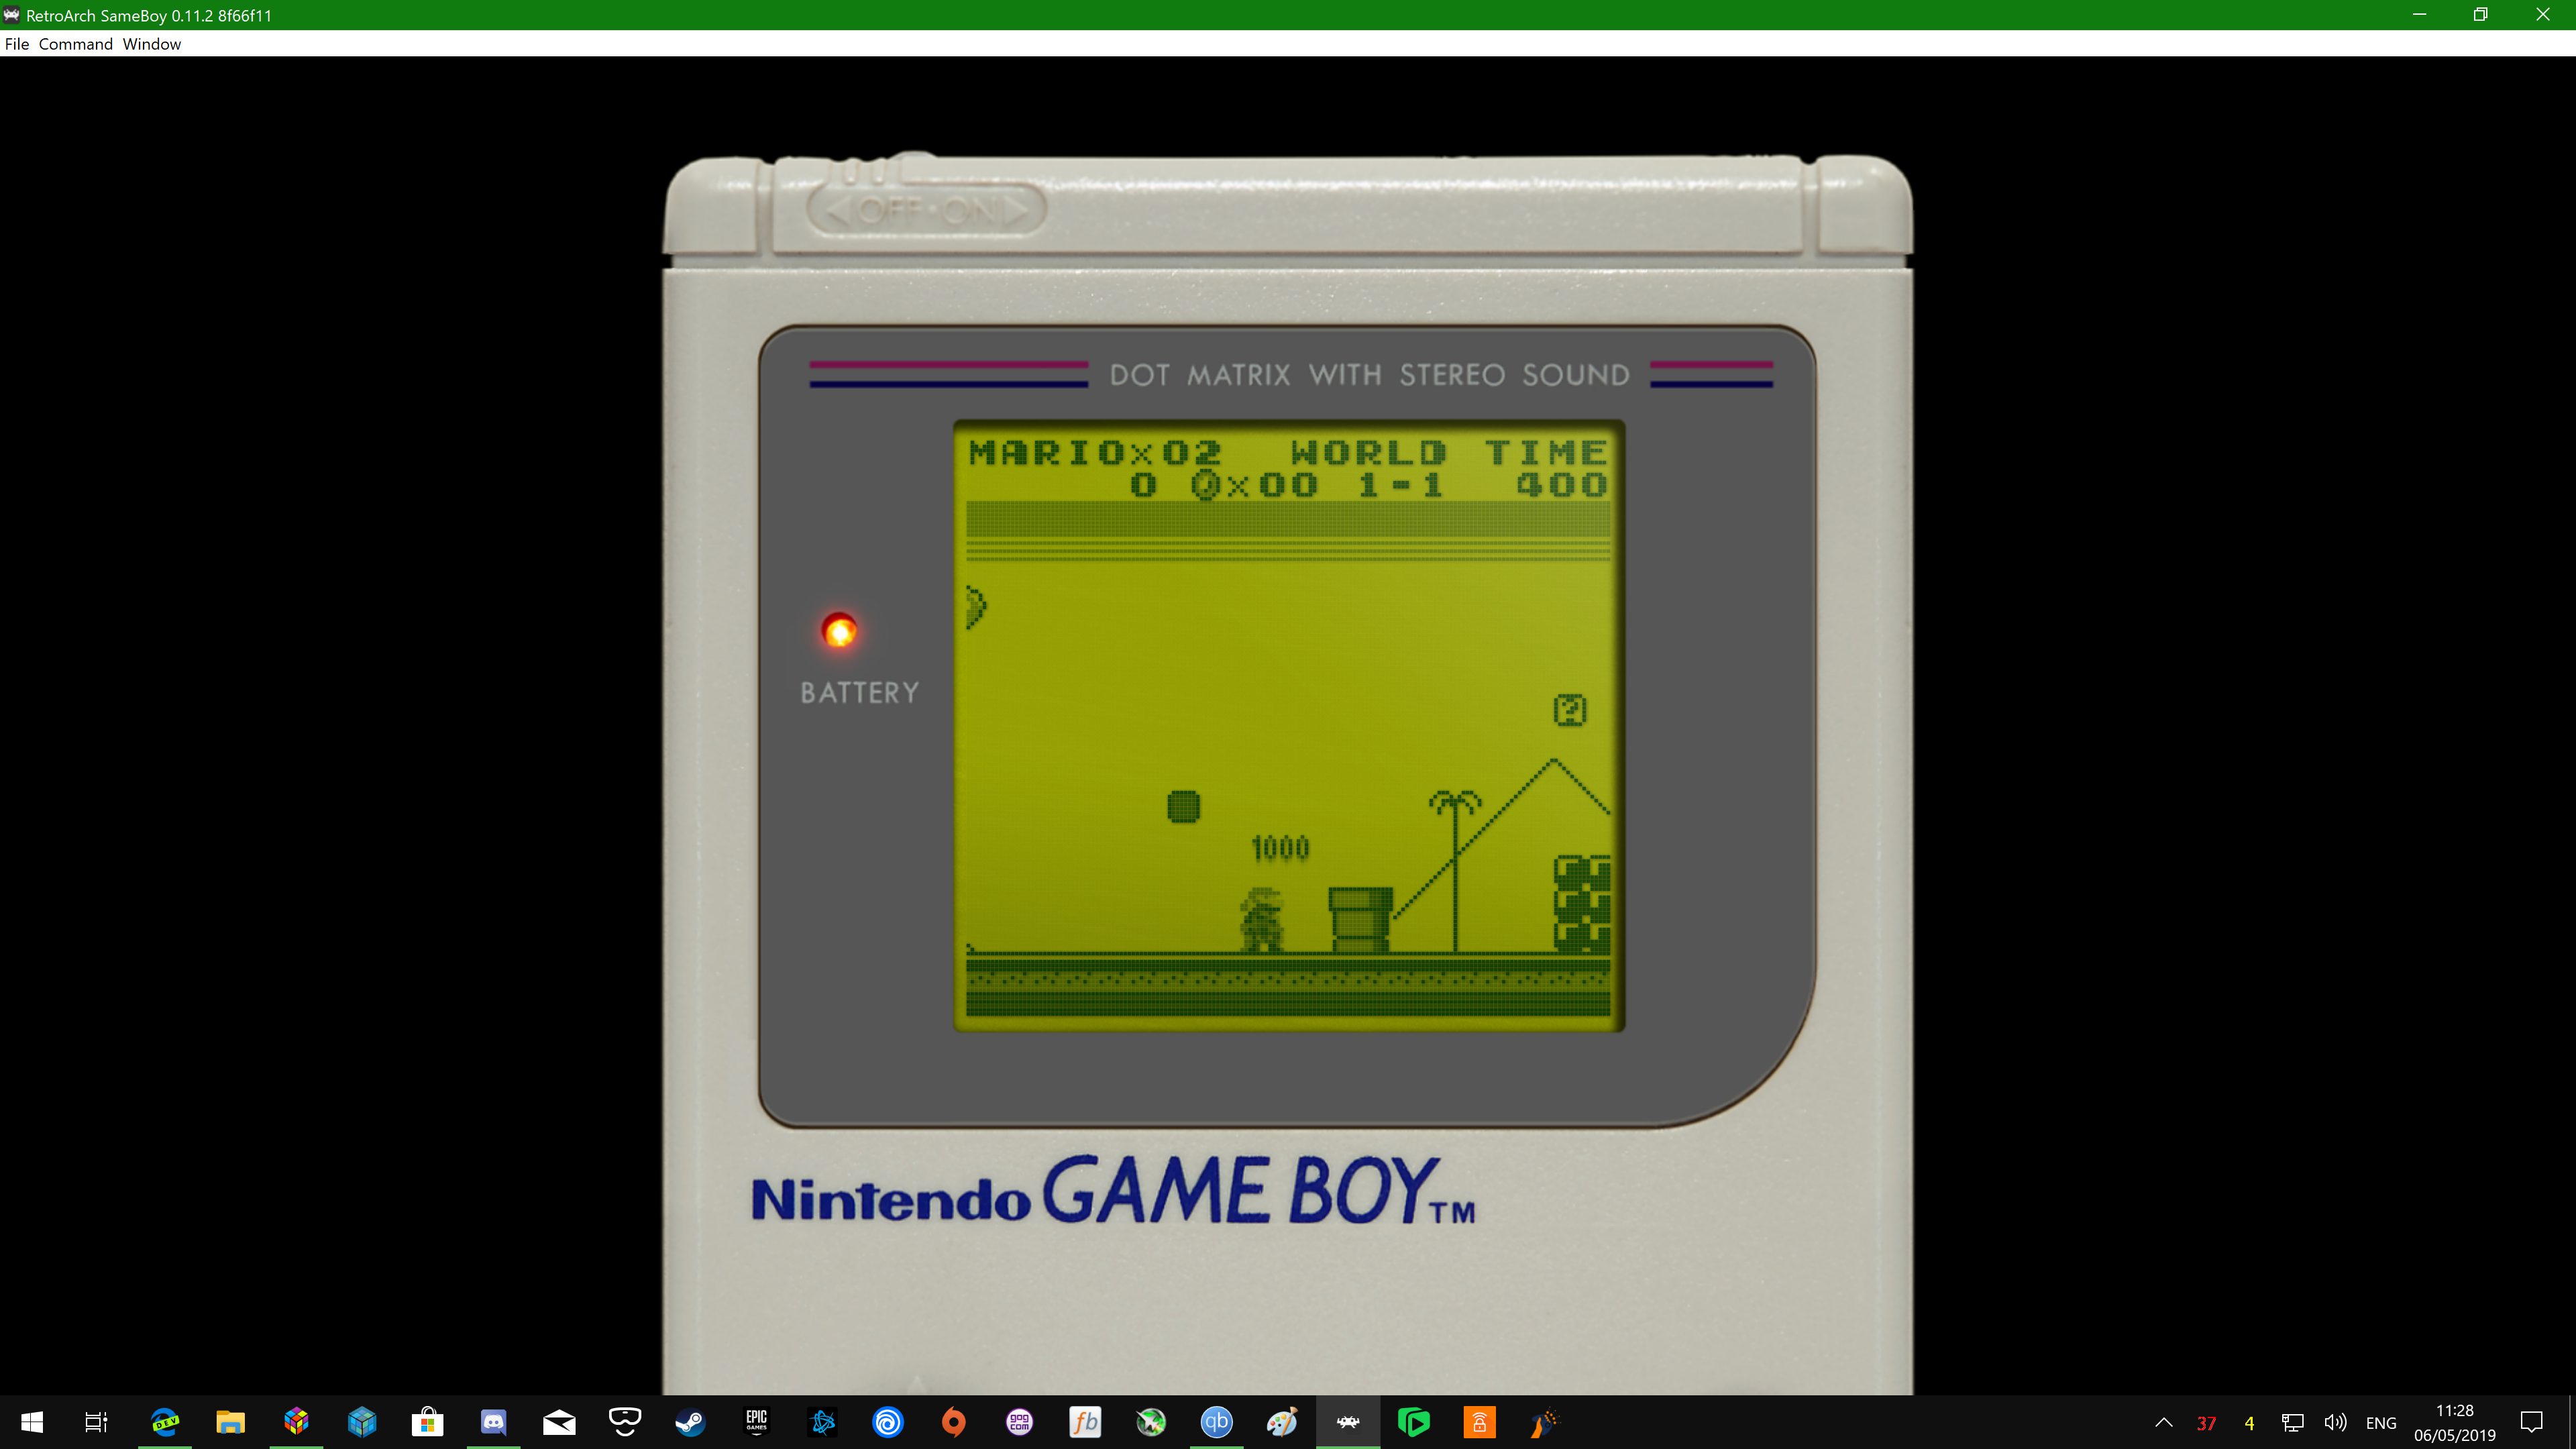The height and width of the screenshot is (1449, 2576).
Task: Open File Explorer from the taskbar
Action: coord(230,1422)
